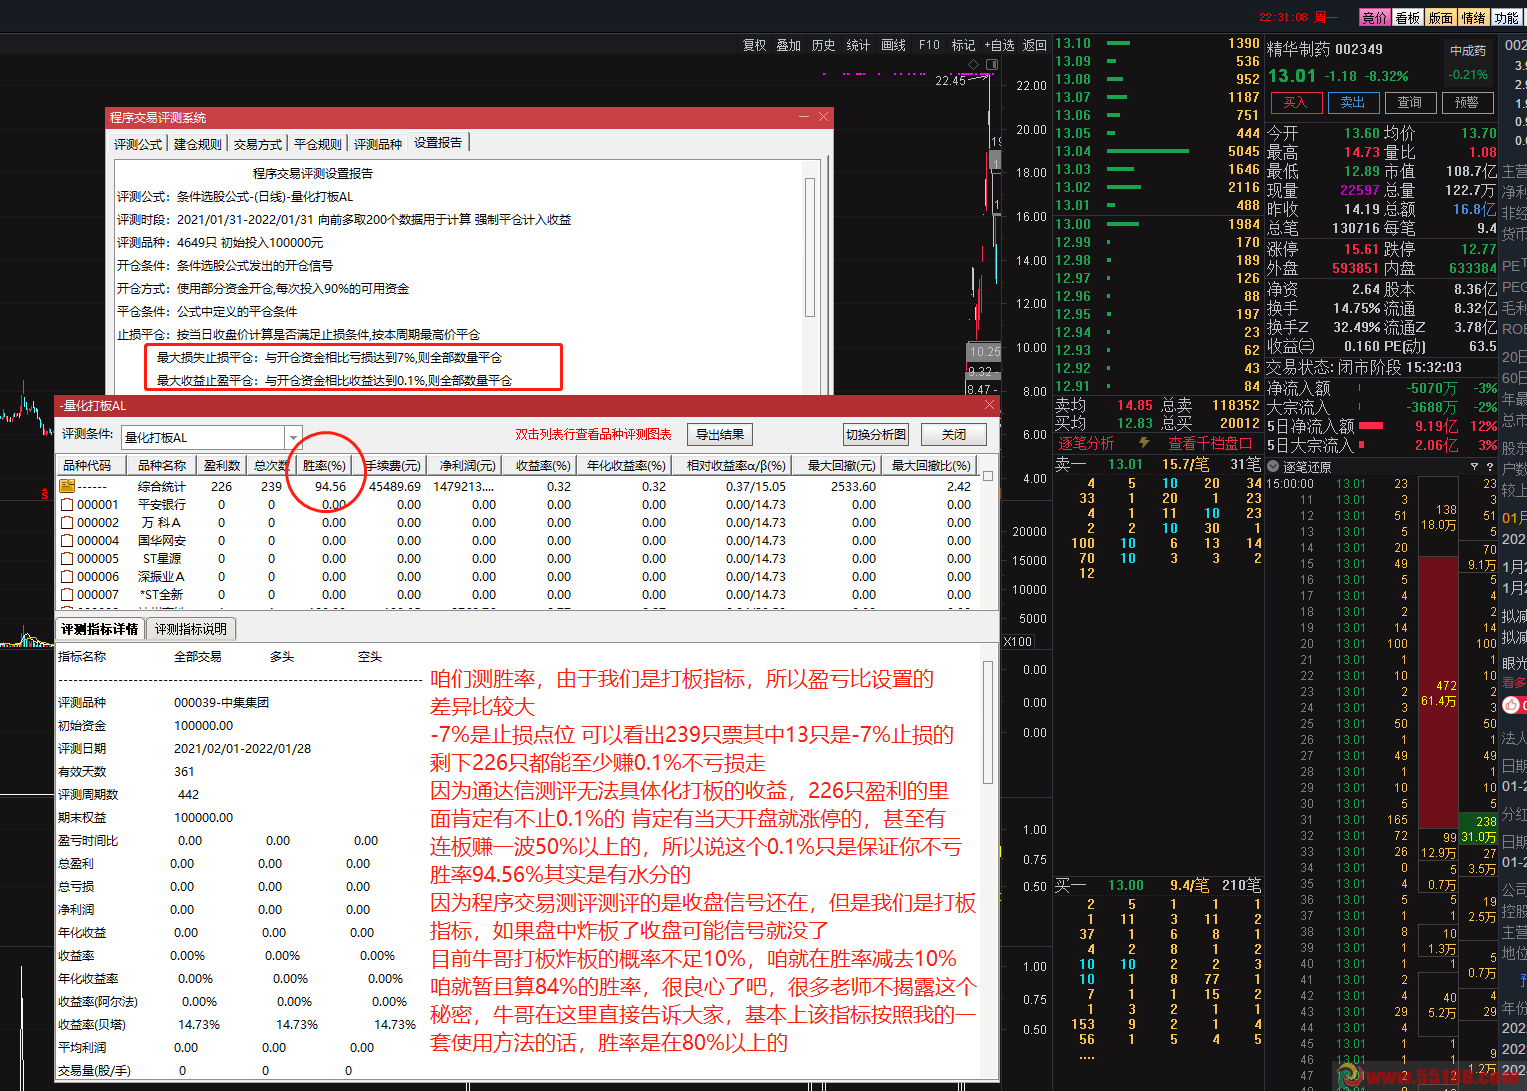Screen dimensions: 1527x1091
Task: Select the 画线 drawing tool icon
Action: point(893,45)
